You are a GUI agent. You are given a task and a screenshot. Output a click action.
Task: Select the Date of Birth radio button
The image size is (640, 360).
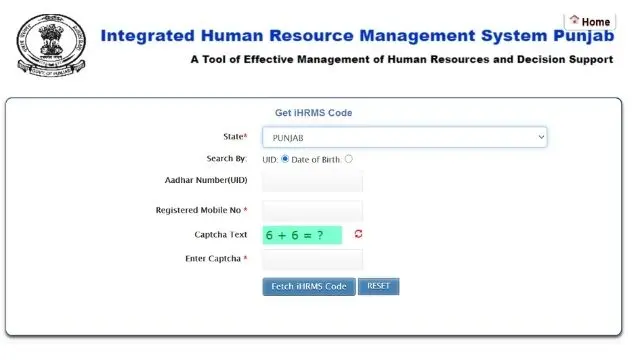pos(348,159)
